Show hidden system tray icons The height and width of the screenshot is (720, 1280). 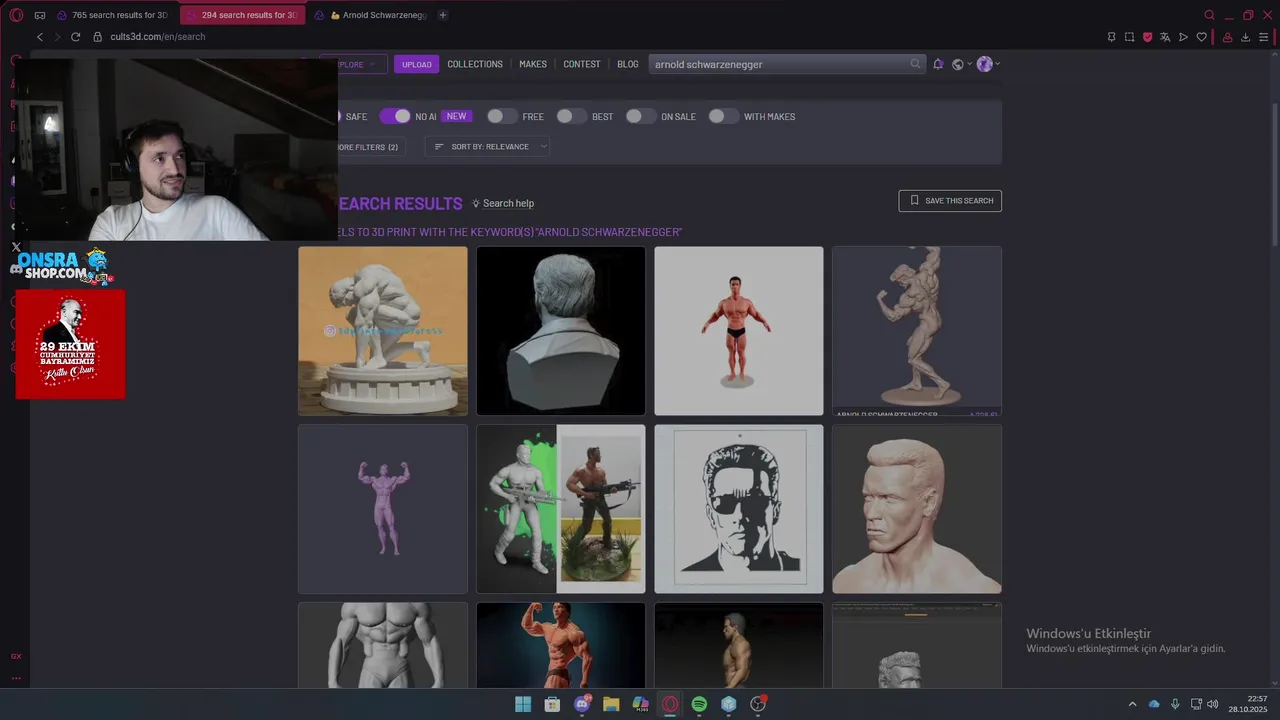coord(1132,704)
